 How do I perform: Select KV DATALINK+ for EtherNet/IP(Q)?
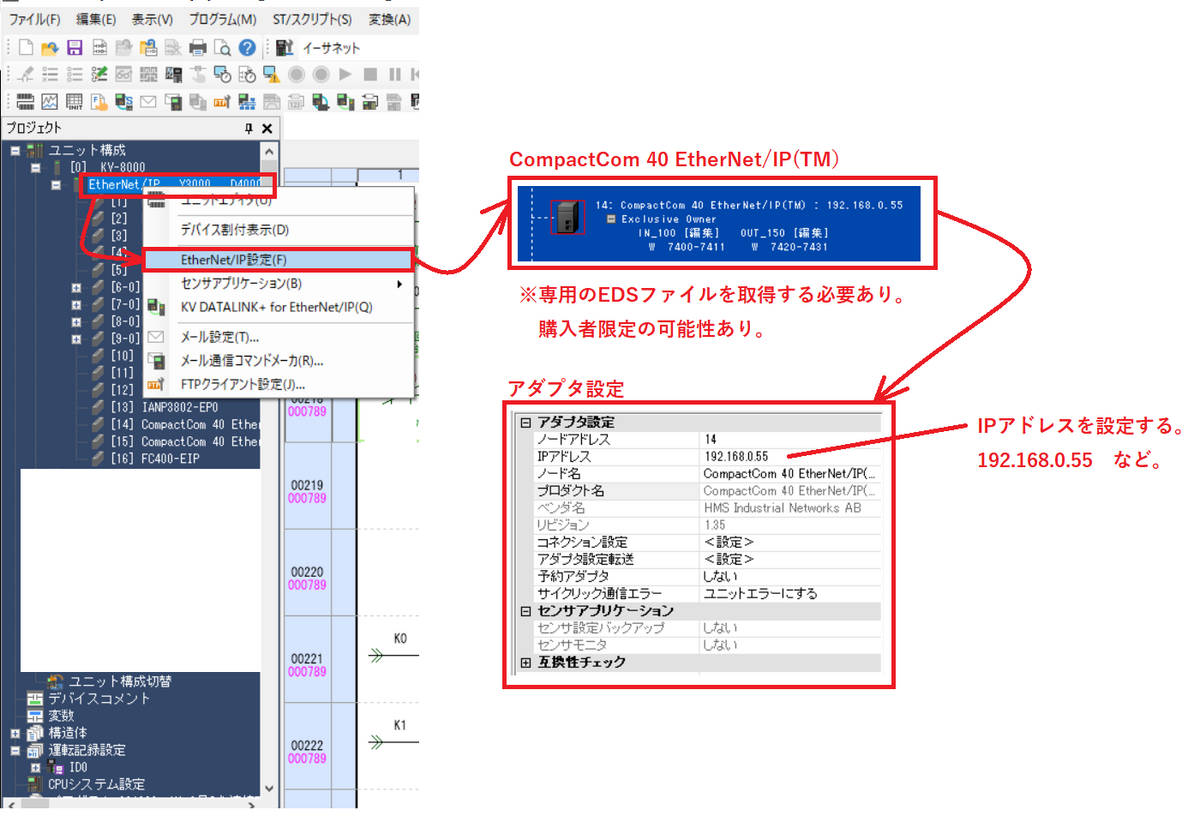[279, 308]
